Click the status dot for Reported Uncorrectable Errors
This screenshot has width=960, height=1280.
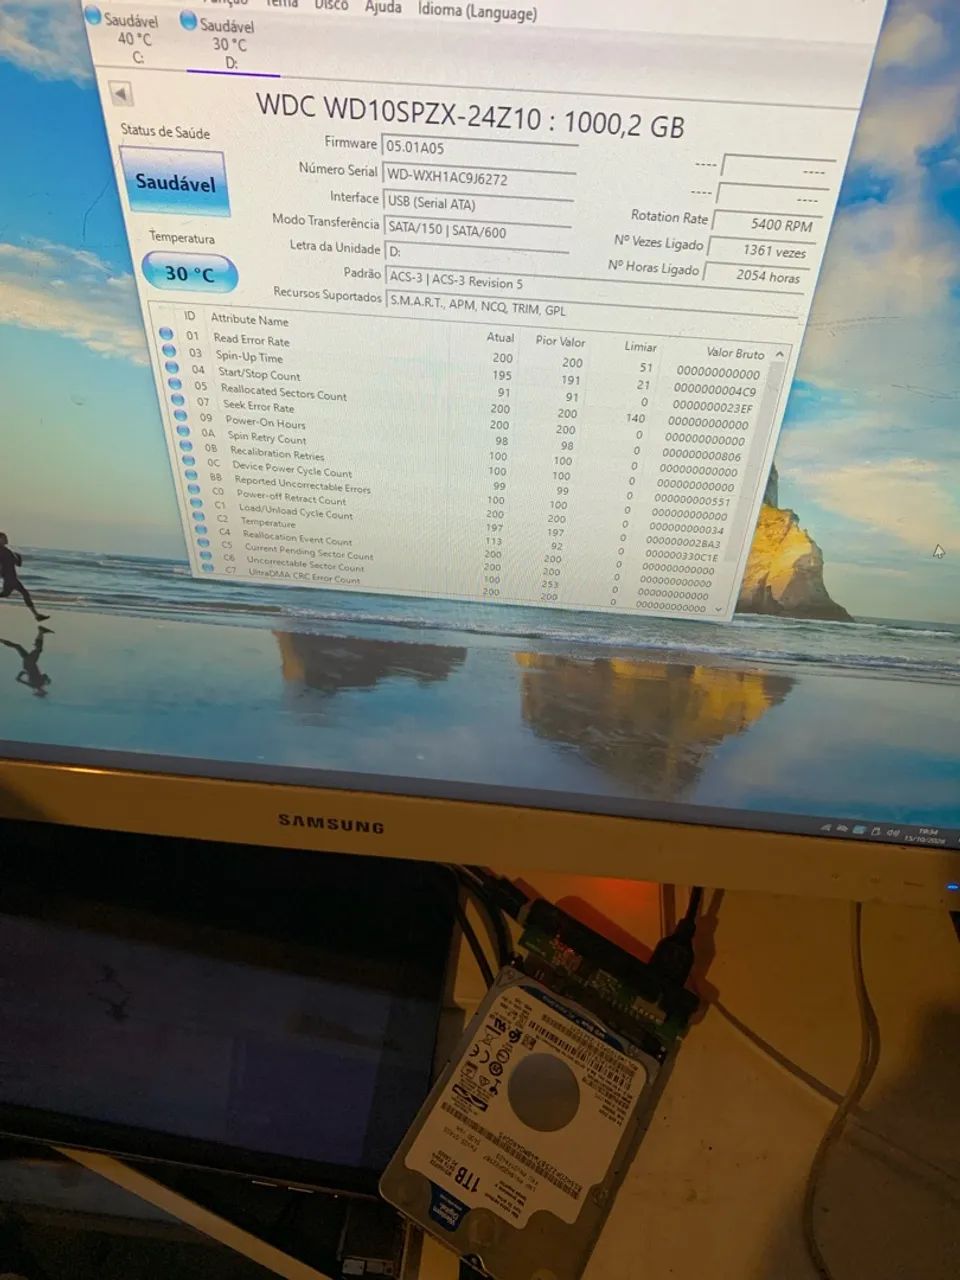pyautogui.click(x=192, y=475)
